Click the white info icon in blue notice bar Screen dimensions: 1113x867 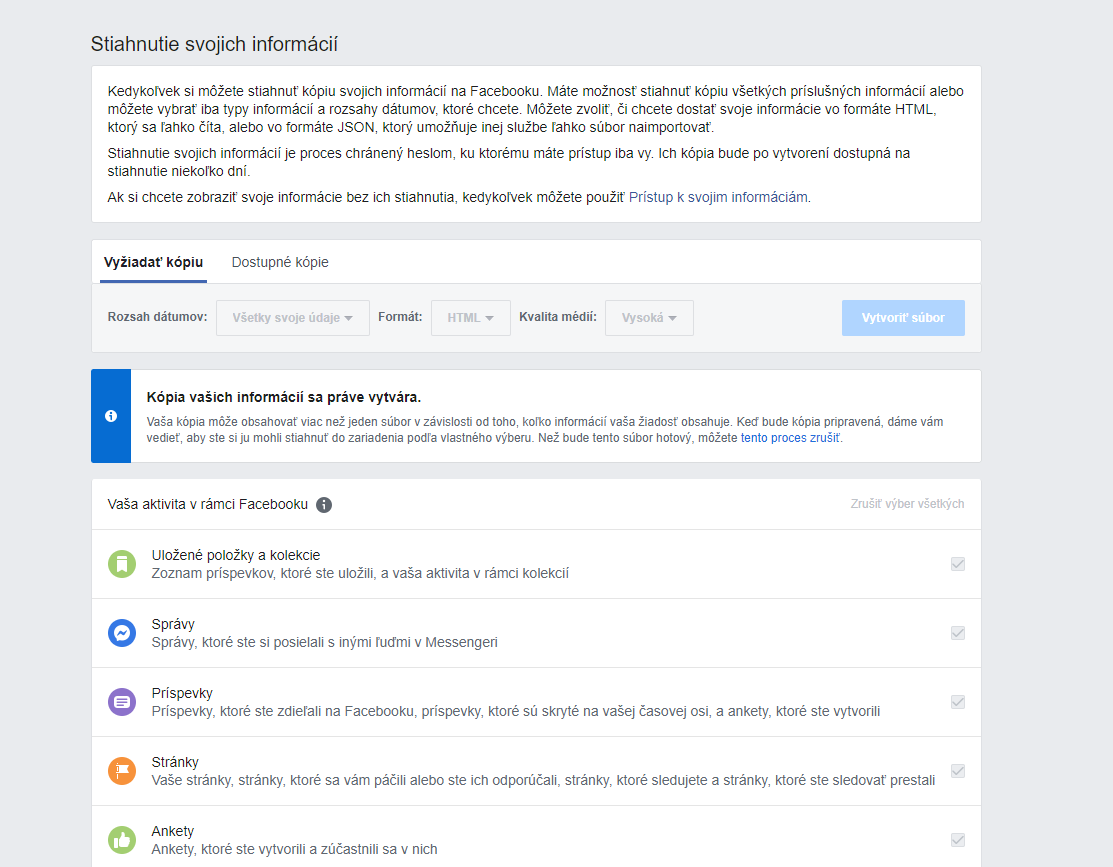click(x=111, y=416)
